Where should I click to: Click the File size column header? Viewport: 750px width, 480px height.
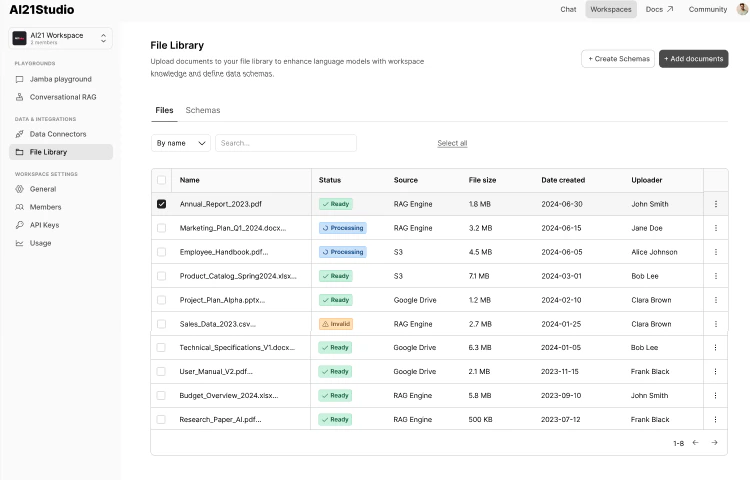pos(482,180)
